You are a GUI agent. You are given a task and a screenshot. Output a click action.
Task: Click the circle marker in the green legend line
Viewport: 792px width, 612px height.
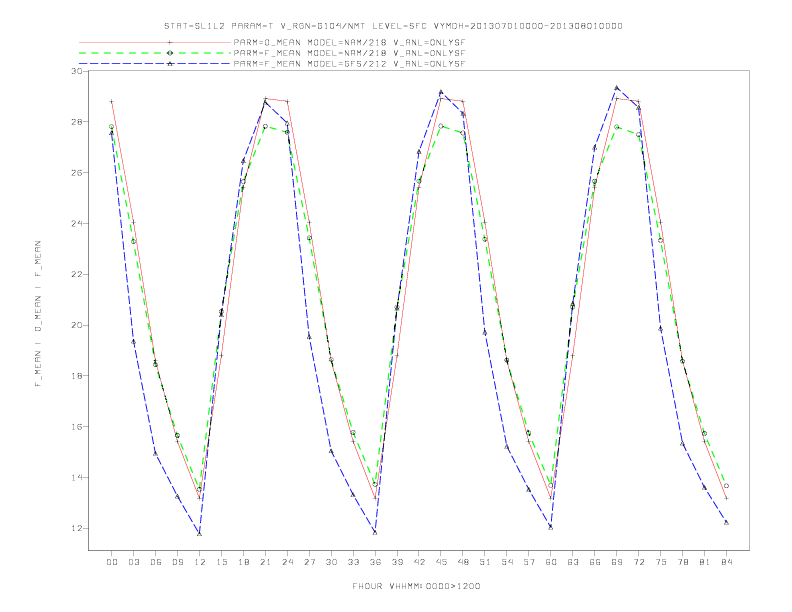(170, 53)
